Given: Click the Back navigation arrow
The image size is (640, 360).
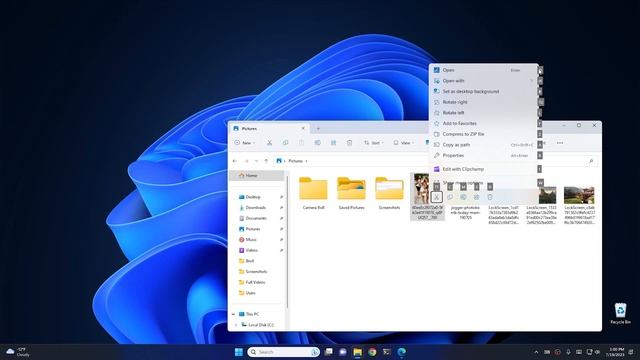Looking at the screenshot, I should click(235, 161).
